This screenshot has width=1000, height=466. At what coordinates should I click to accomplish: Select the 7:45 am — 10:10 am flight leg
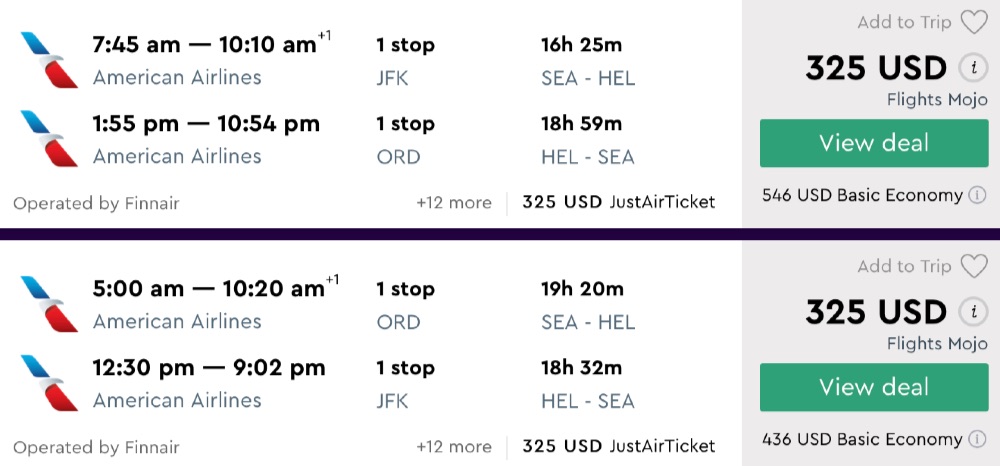(x=205, y=45)
